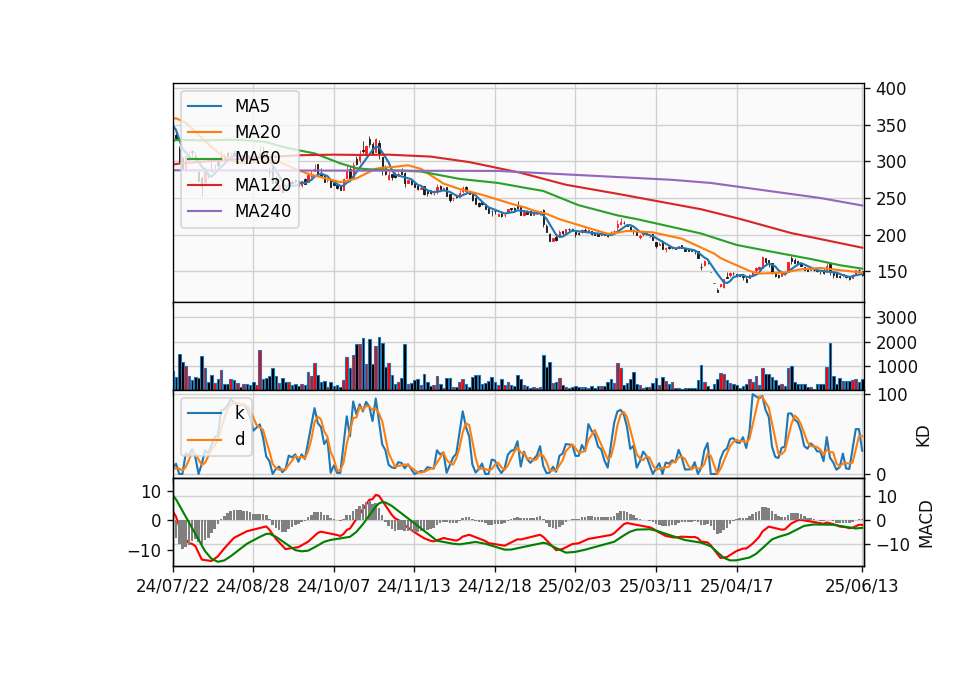Click the 25/04/17 date axis label
This screenshot has width=960, height=690.
(737, 586)
